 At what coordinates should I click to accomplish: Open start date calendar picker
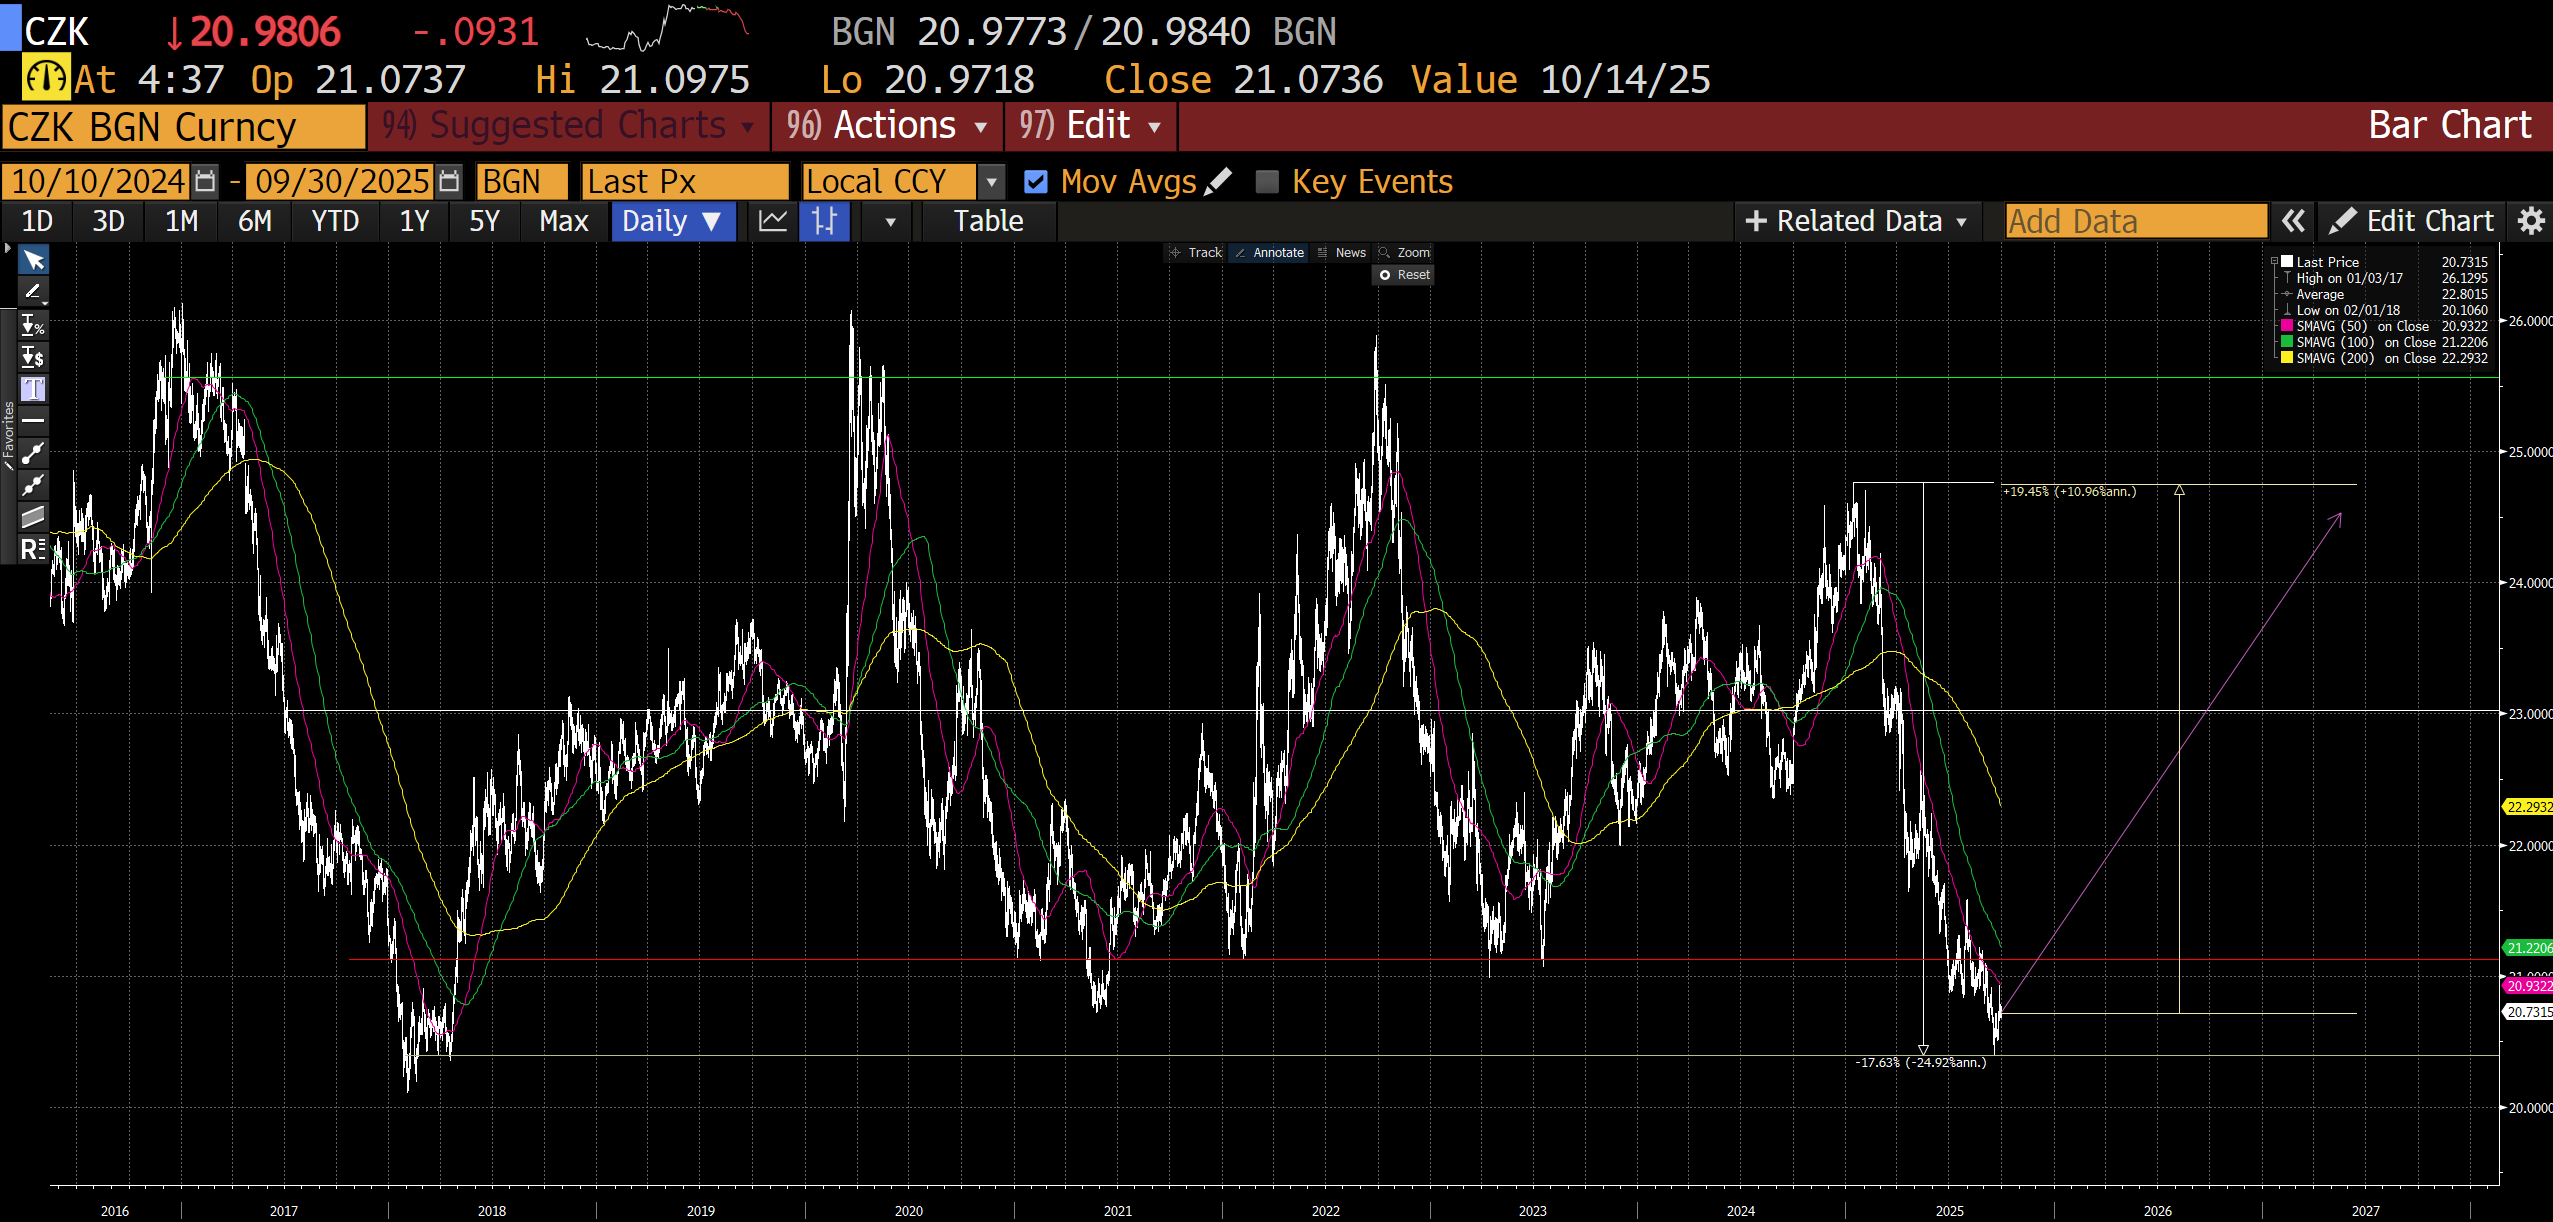pyautogui.click(x=205, y=181)
